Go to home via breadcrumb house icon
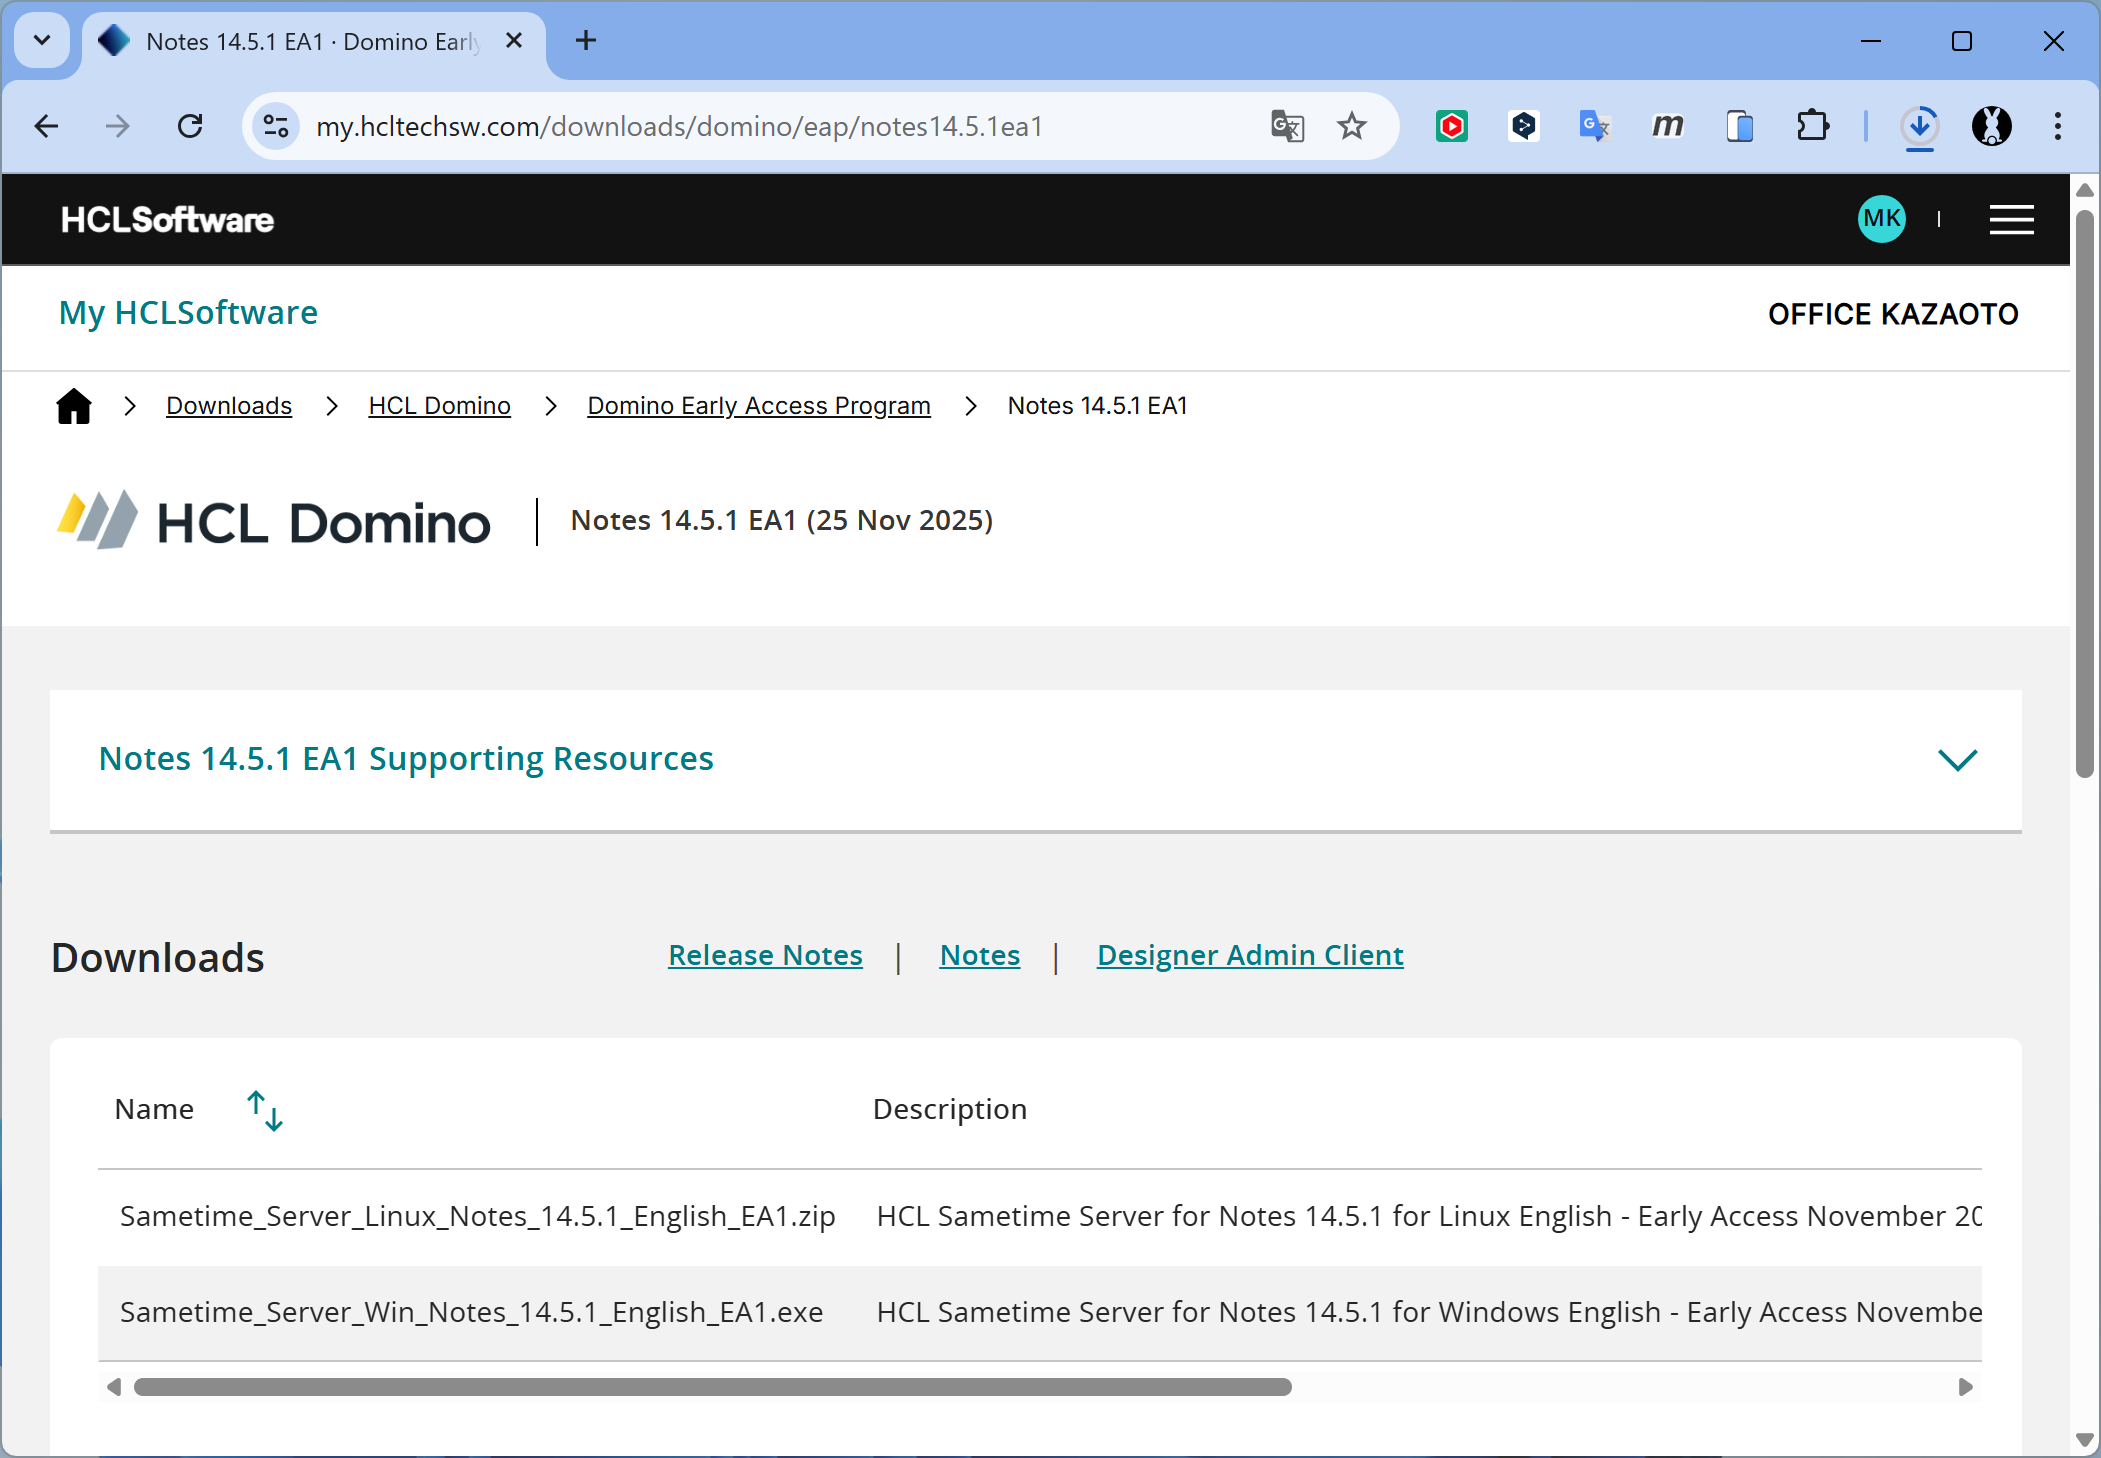This screenshot has height=1458, width=2101. click(74, 406)
